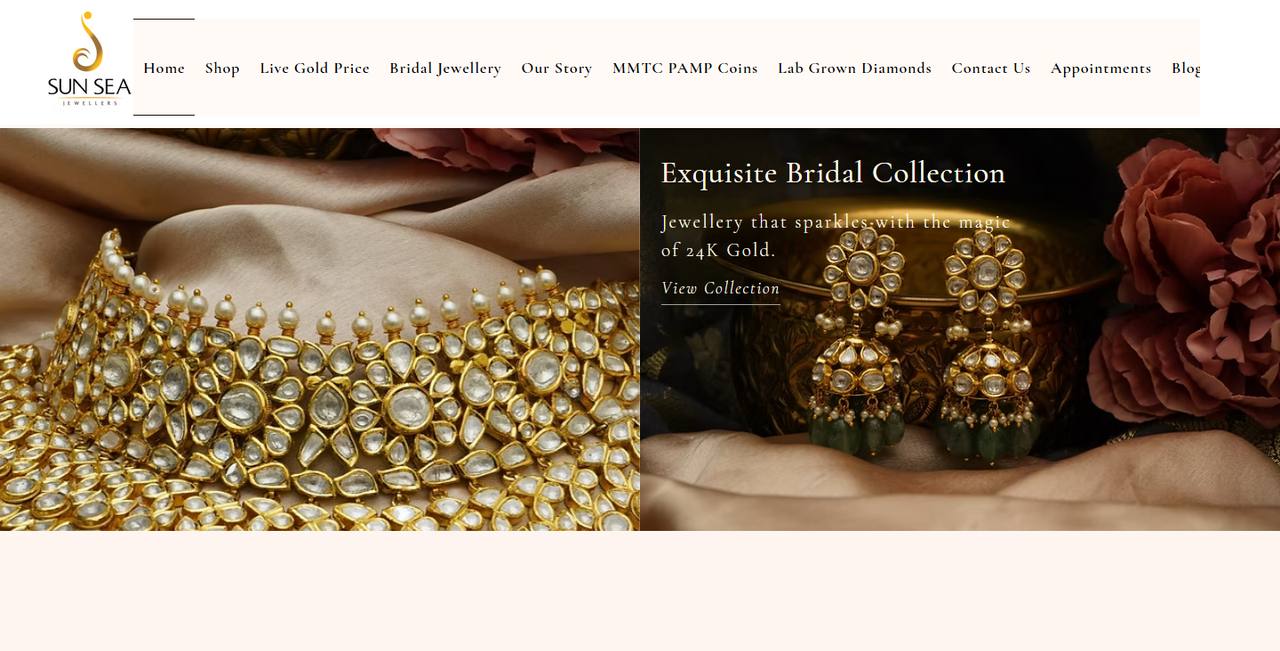The width and height of the screenshot is (1280, 651).
Task: Open Live Gold Price page
Action: [x=315, y=68]
